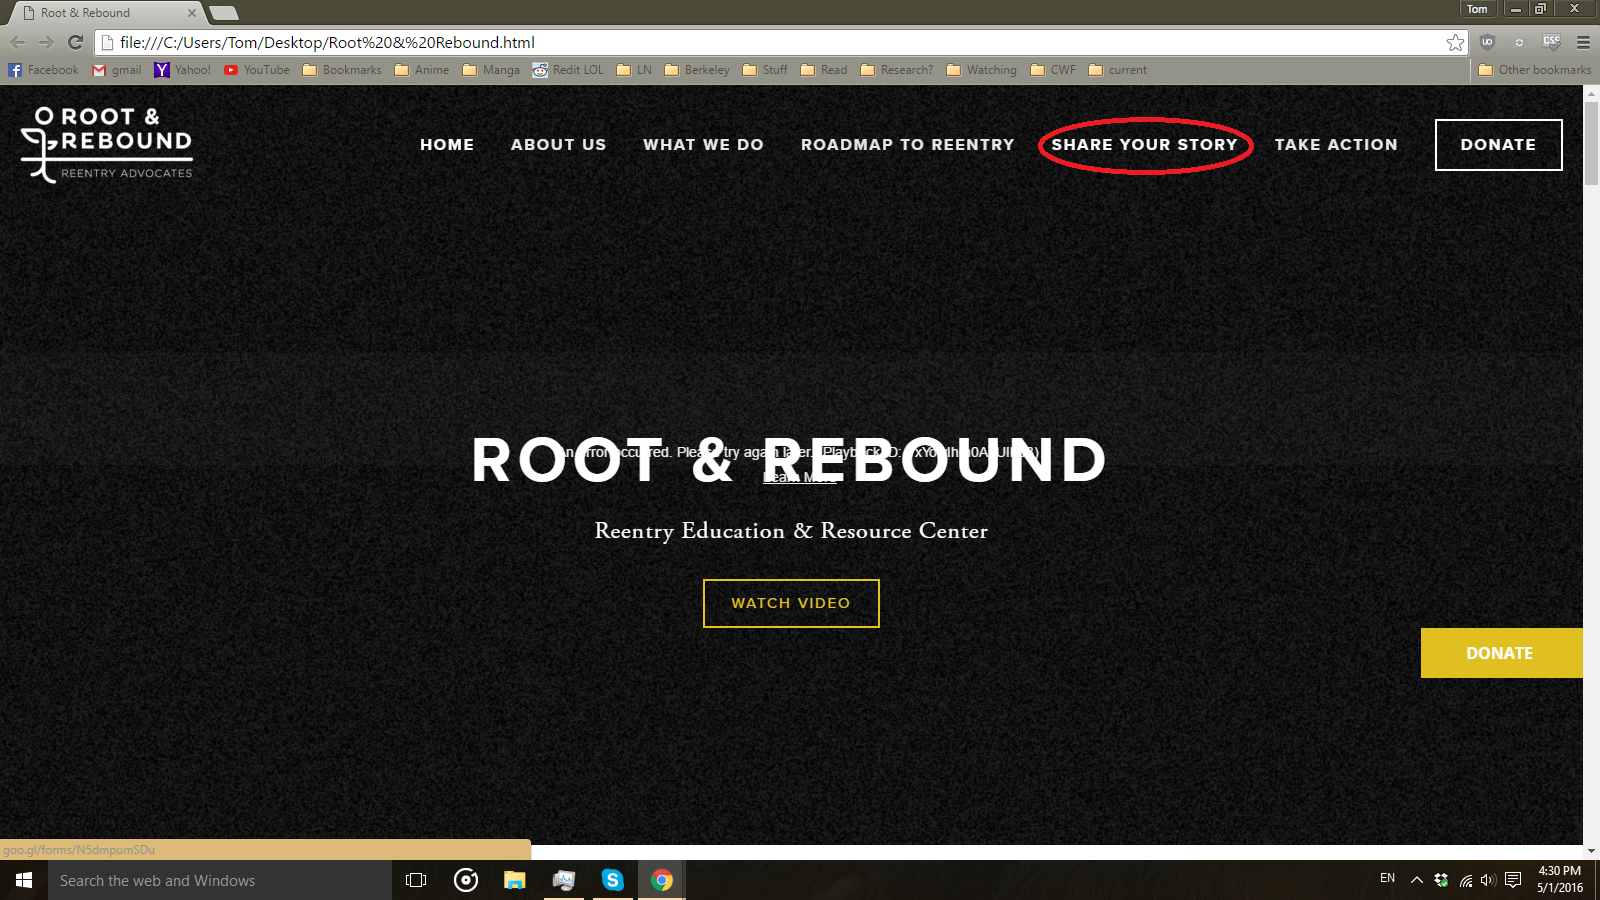The height and width of the screenshot is (900, 1600).
Task: Expand the Berkeley bookmark folder
Action: (697, 70)
